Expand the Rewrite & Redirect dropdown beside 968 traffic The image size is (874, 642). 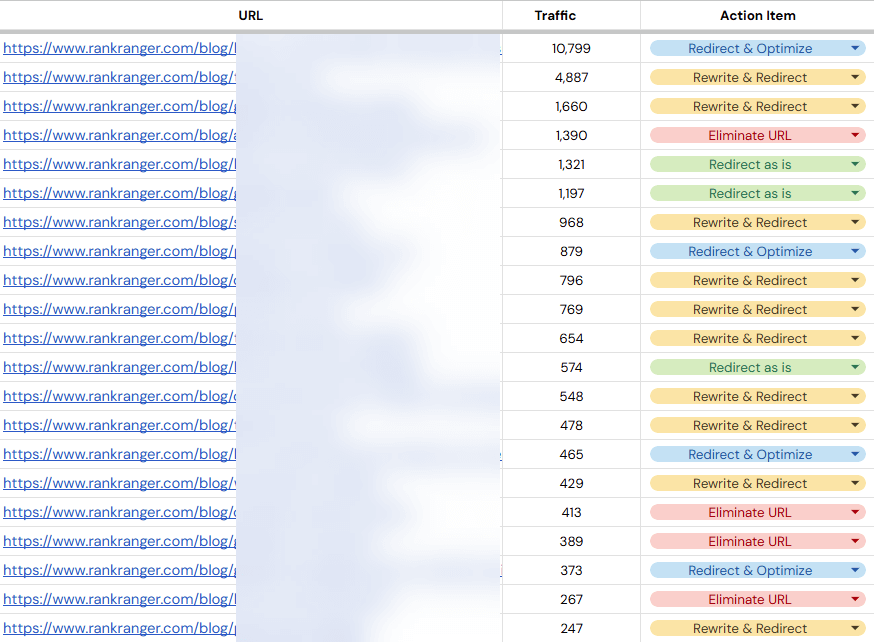(x=853, y=222)
